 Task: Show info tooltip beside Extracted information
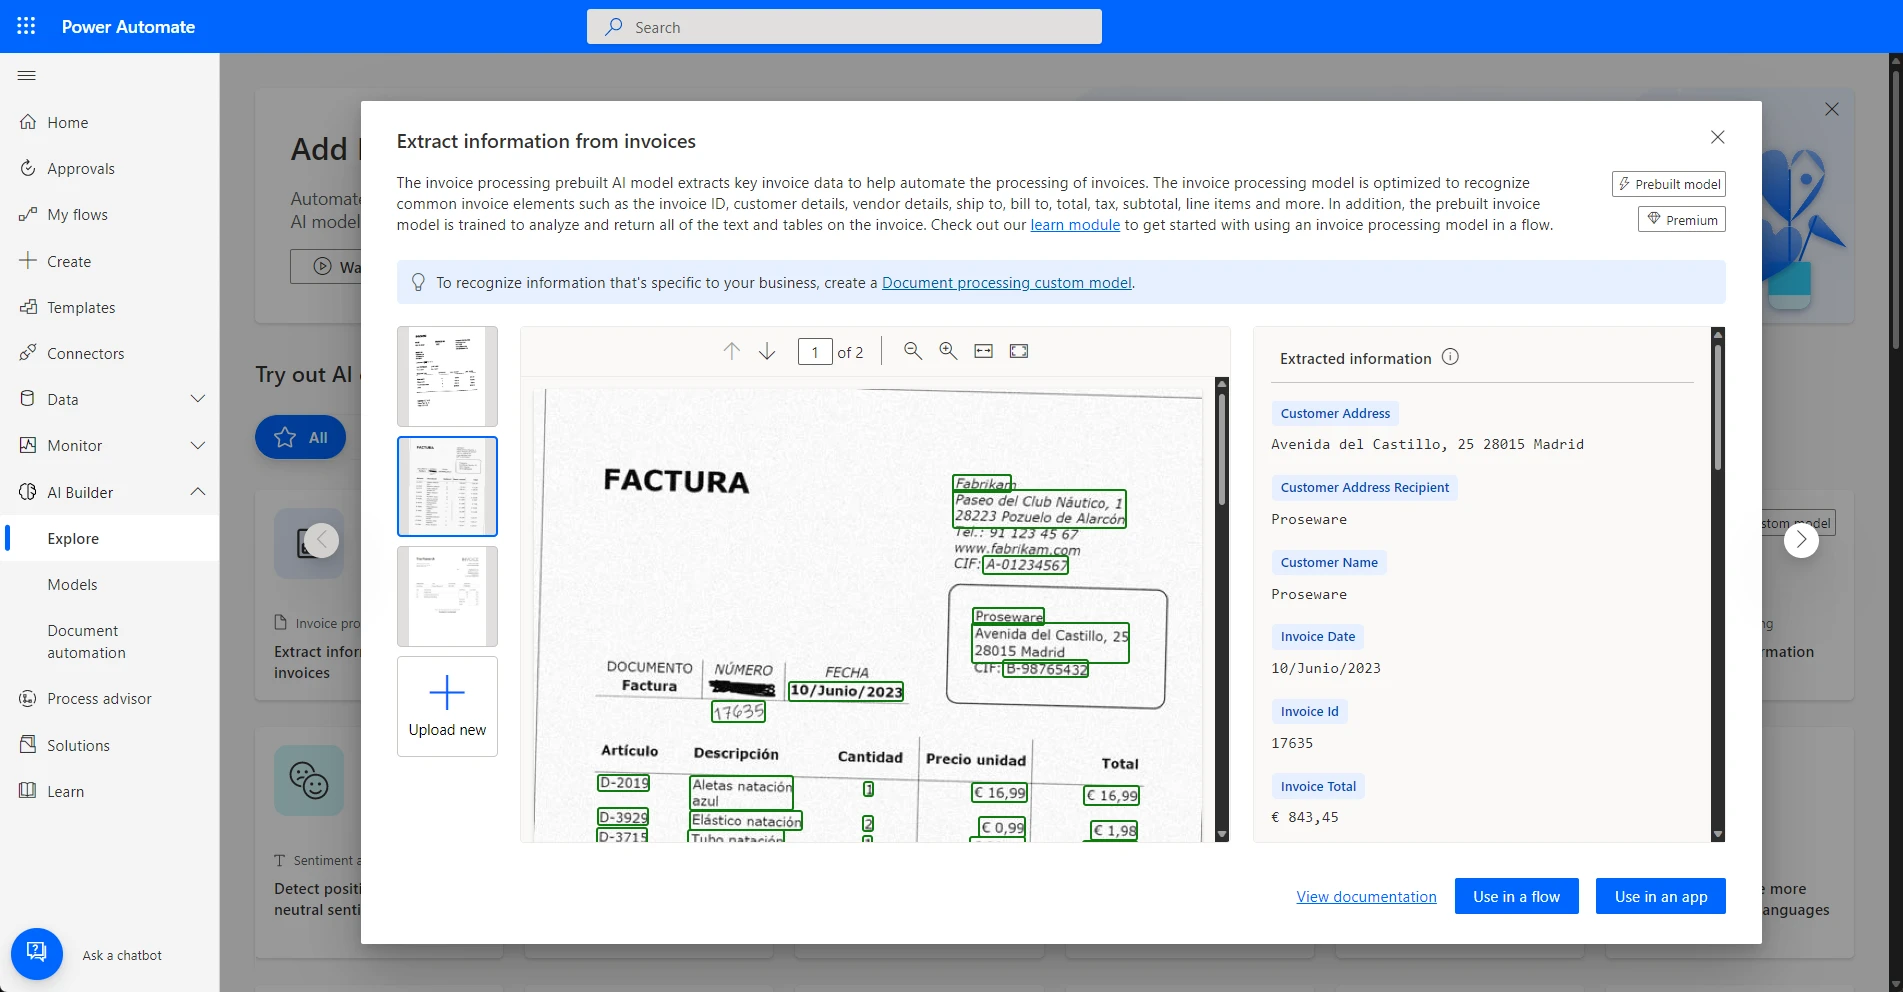(x=1451, y=357)
